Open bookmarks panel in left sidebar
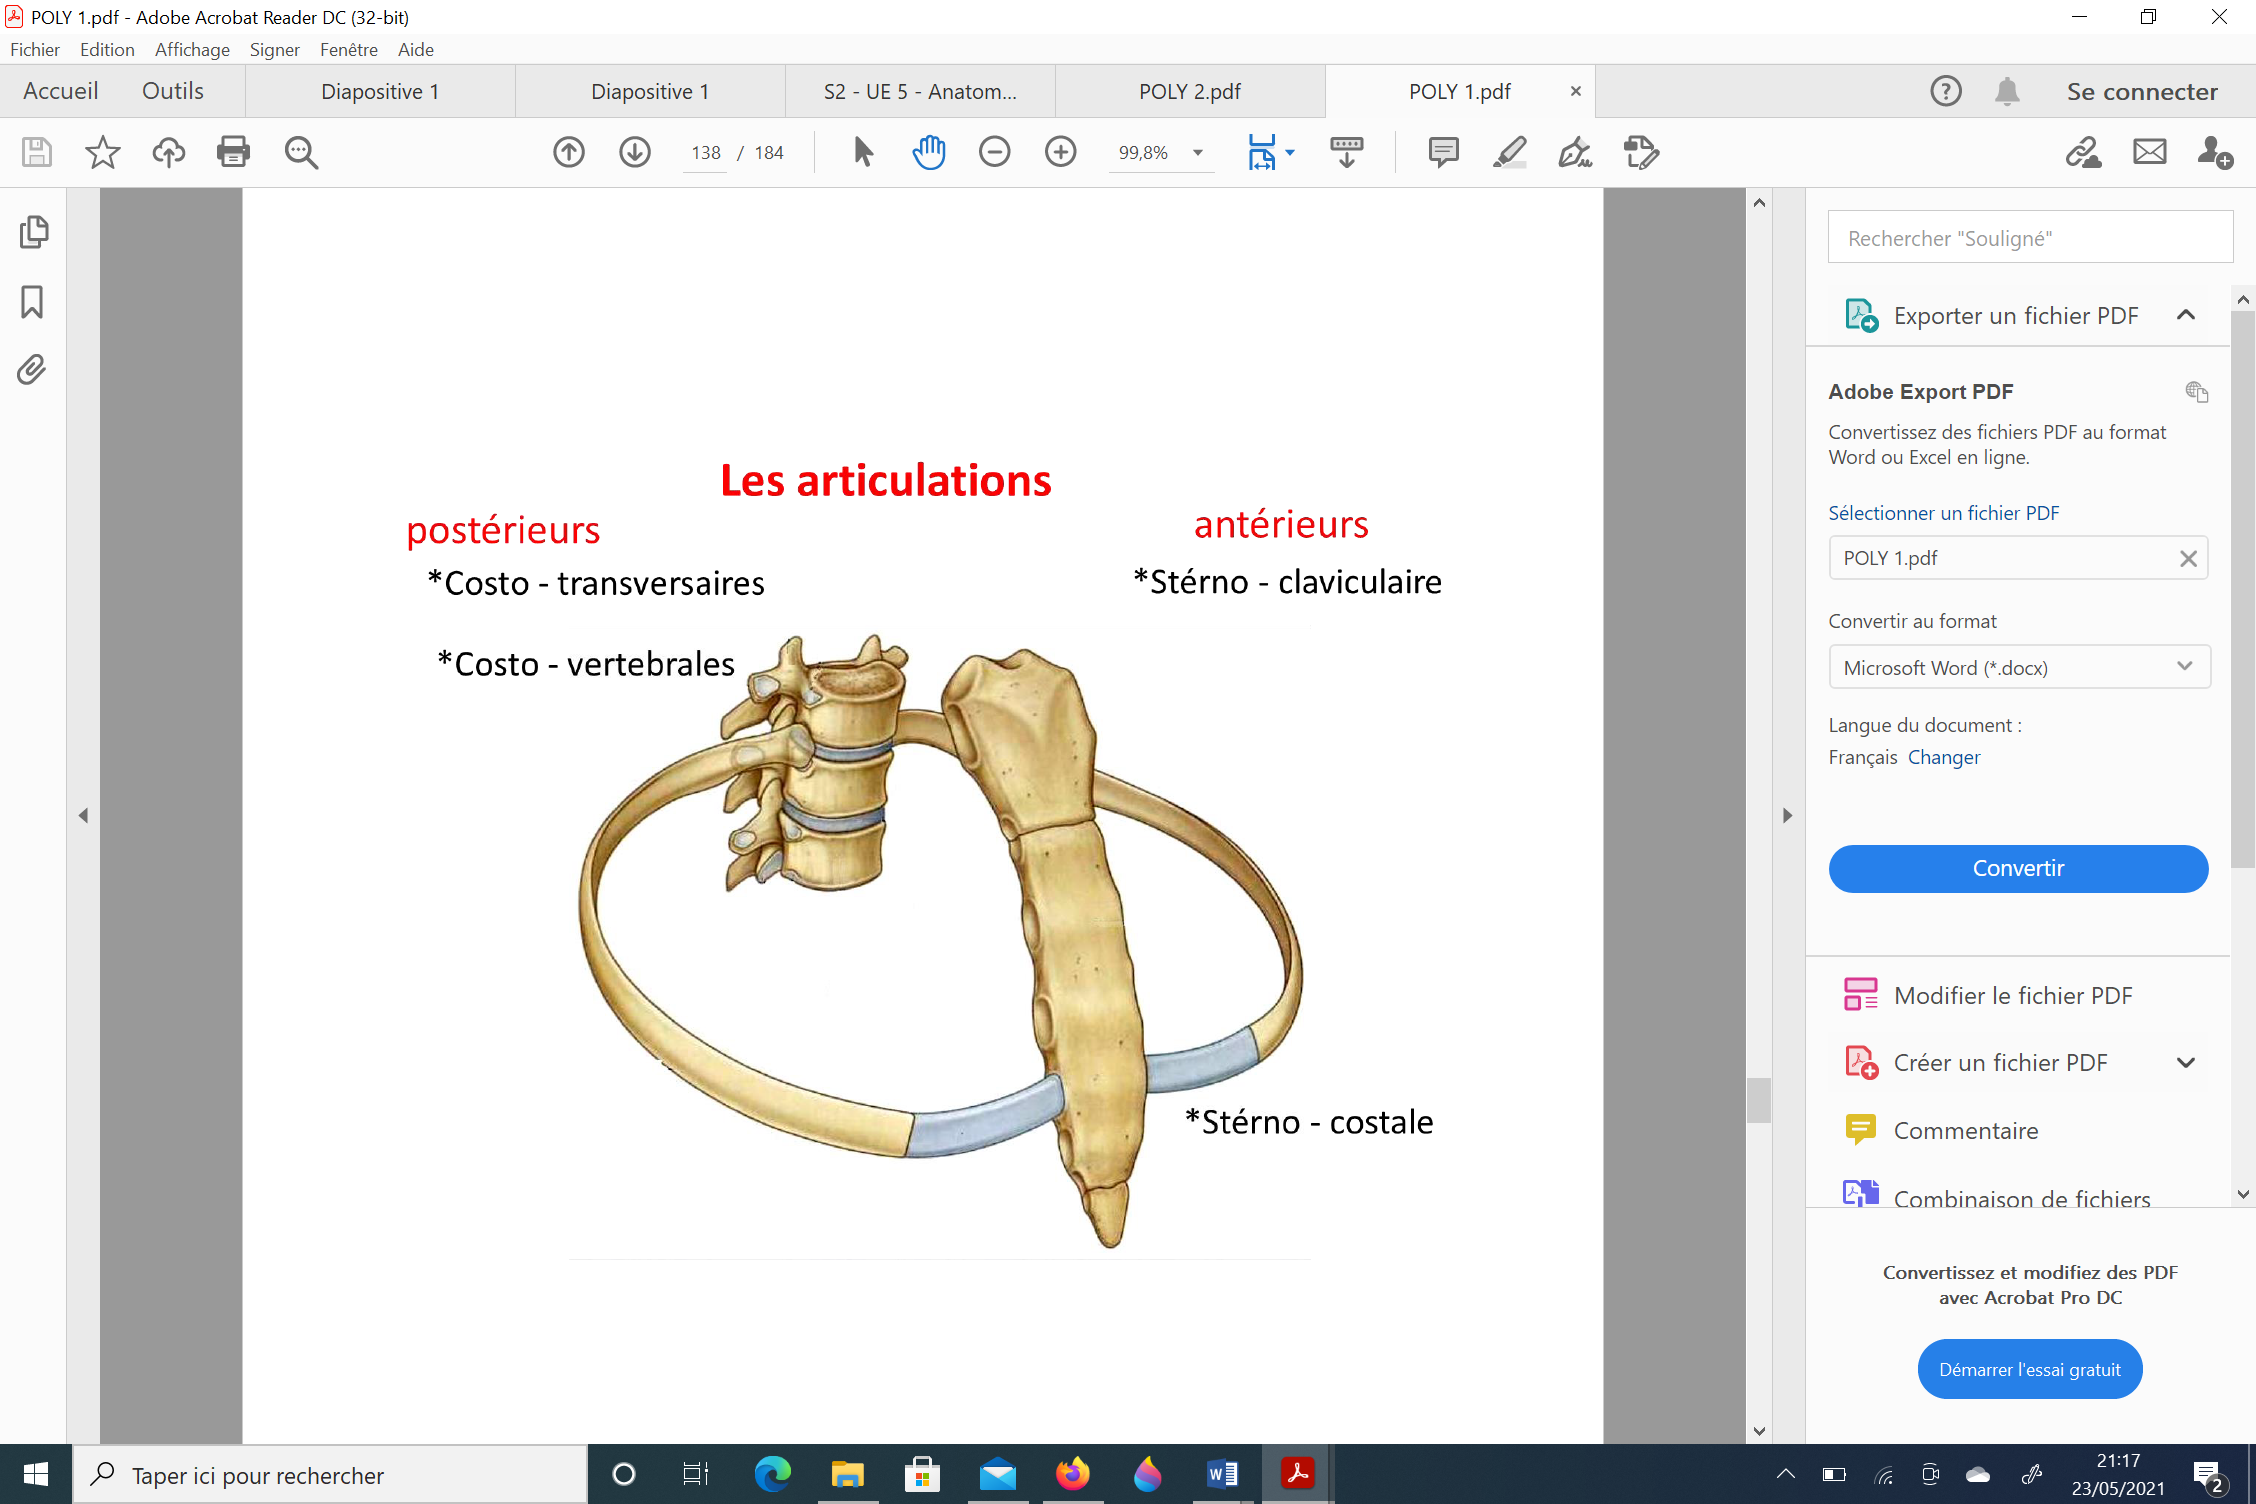The height and width of the screenshot is (1504, 2256). [32, 302]
